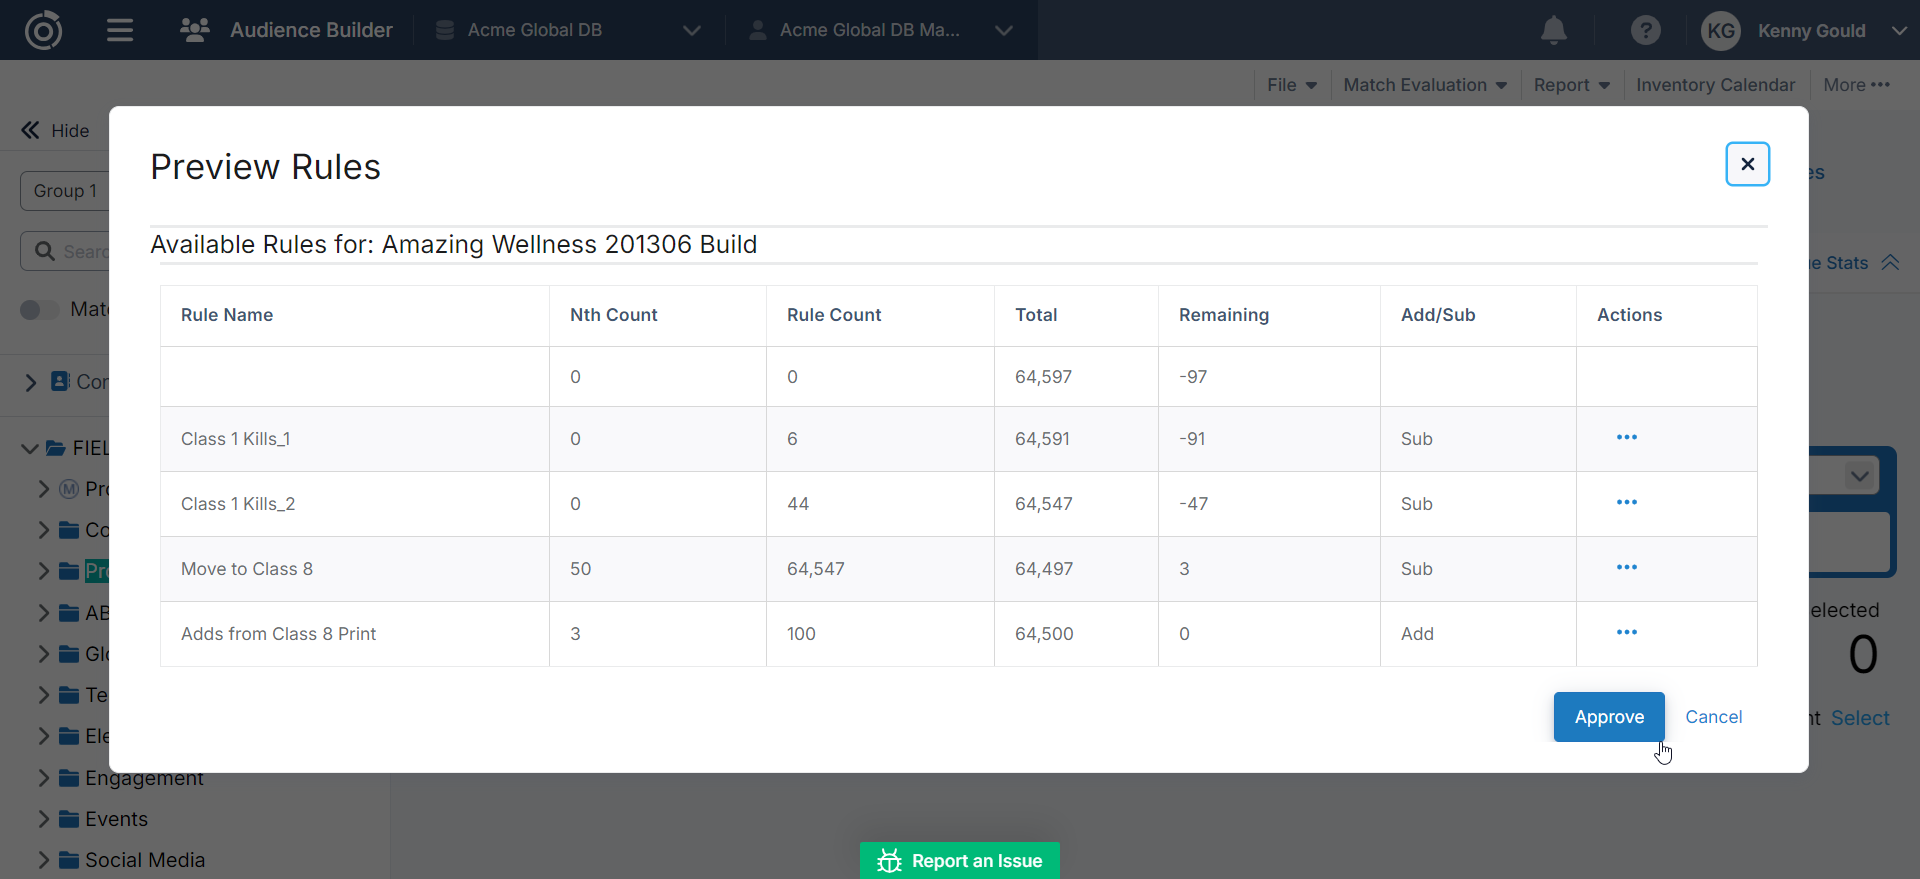Open the Report dropdown menu
1920x879 pixels.
pyautogui.click(x=1571, y=85)
